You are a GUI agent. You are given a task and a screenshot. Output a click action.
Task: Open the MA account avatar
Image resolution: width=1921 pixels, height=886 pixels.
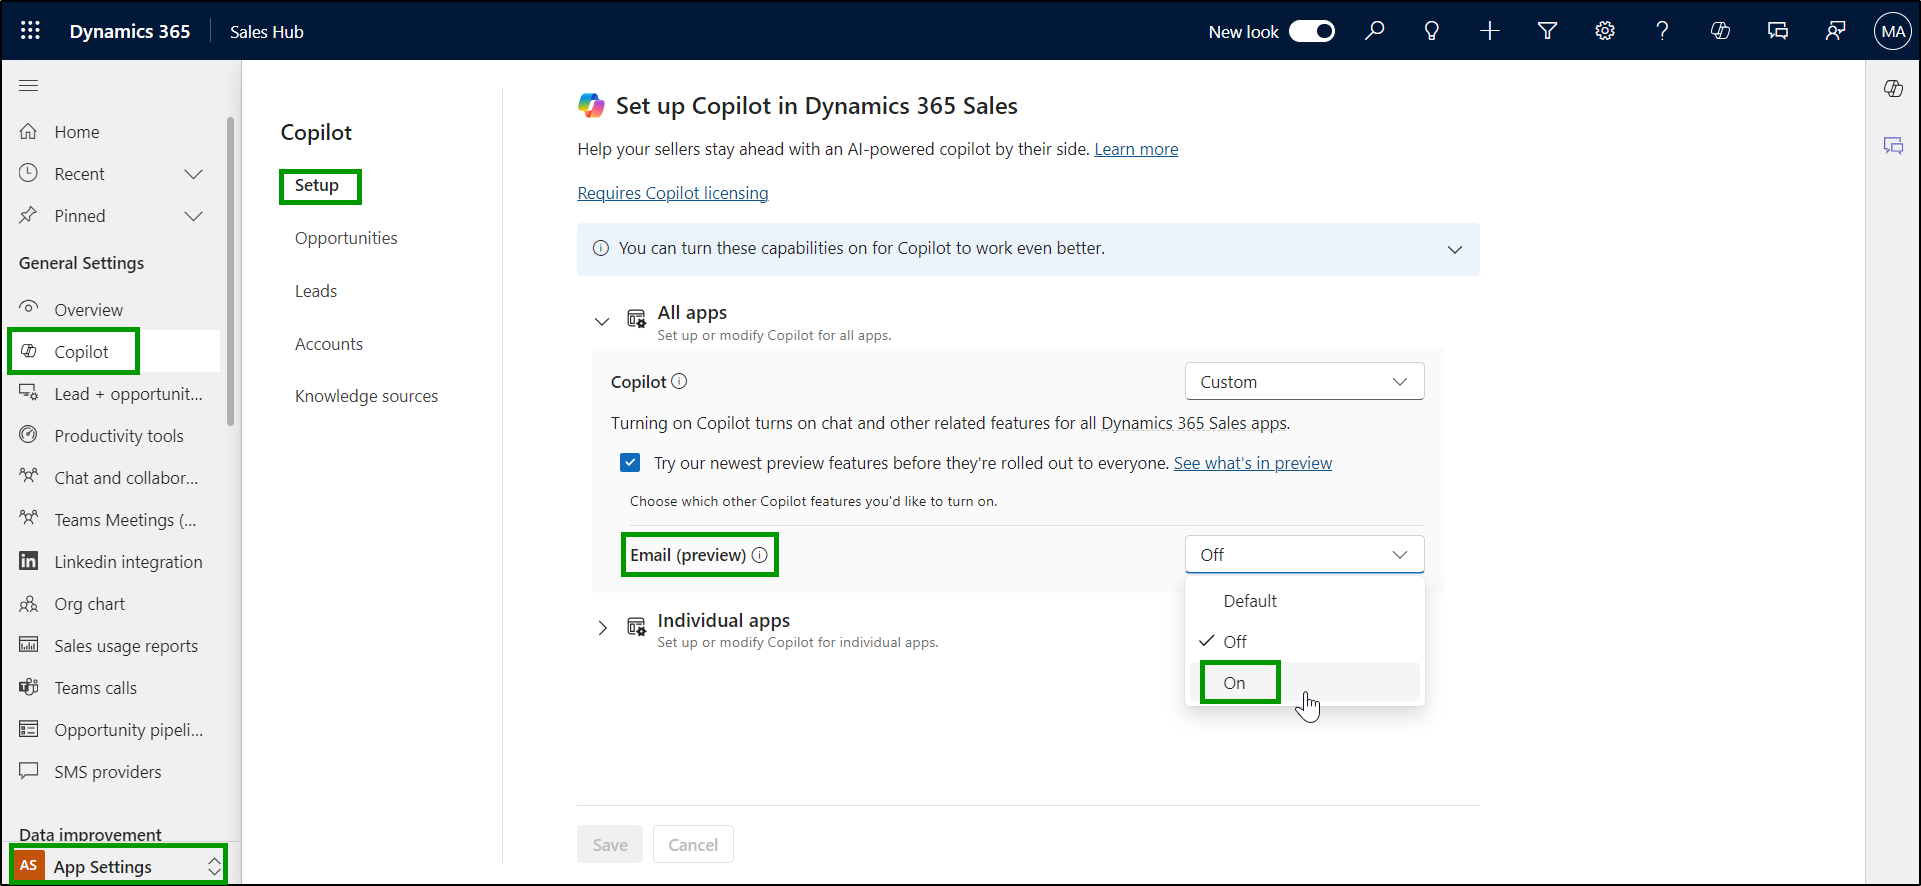click(x=1893, y=31)
